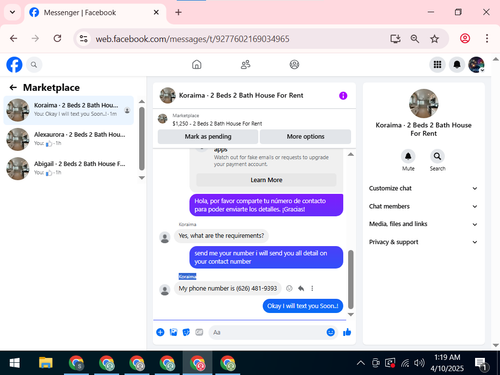The width and height of the screenshot is (500, 375).
Task: Reload the page
Action: pyautogui.click(x=57, y=39)
